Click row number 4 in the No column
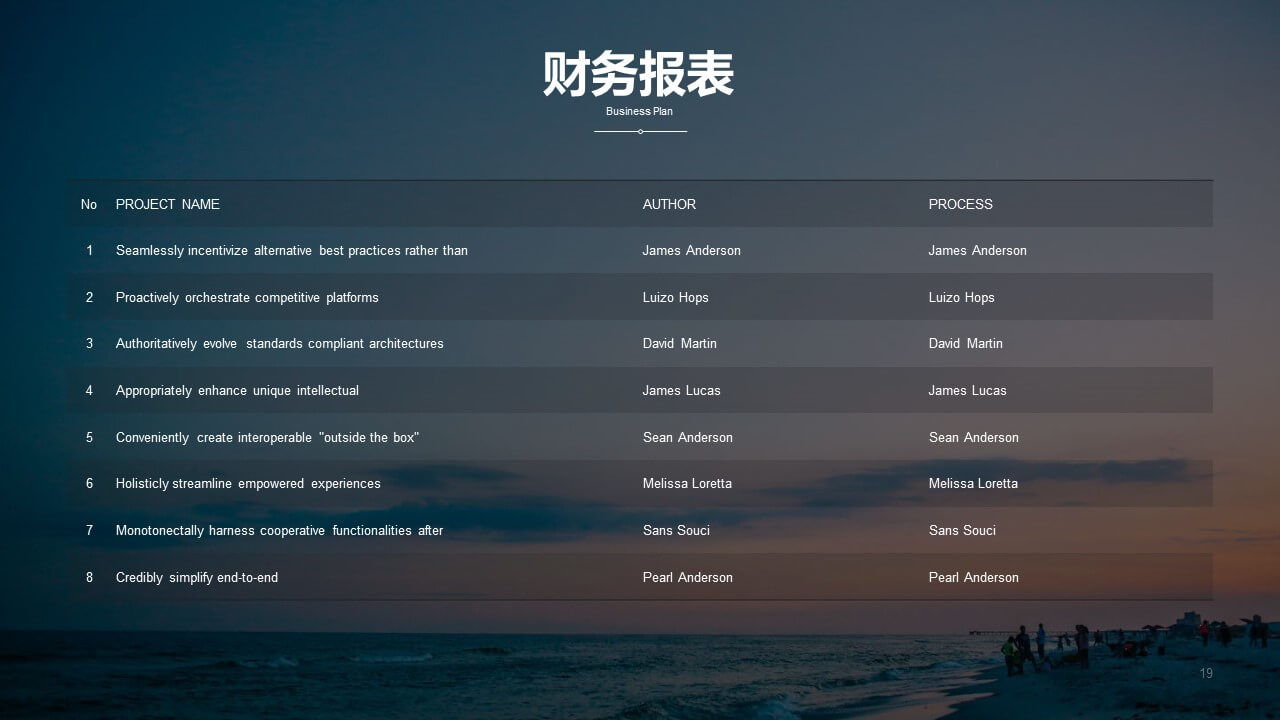 pyautogui.click(x=89, y=390)
